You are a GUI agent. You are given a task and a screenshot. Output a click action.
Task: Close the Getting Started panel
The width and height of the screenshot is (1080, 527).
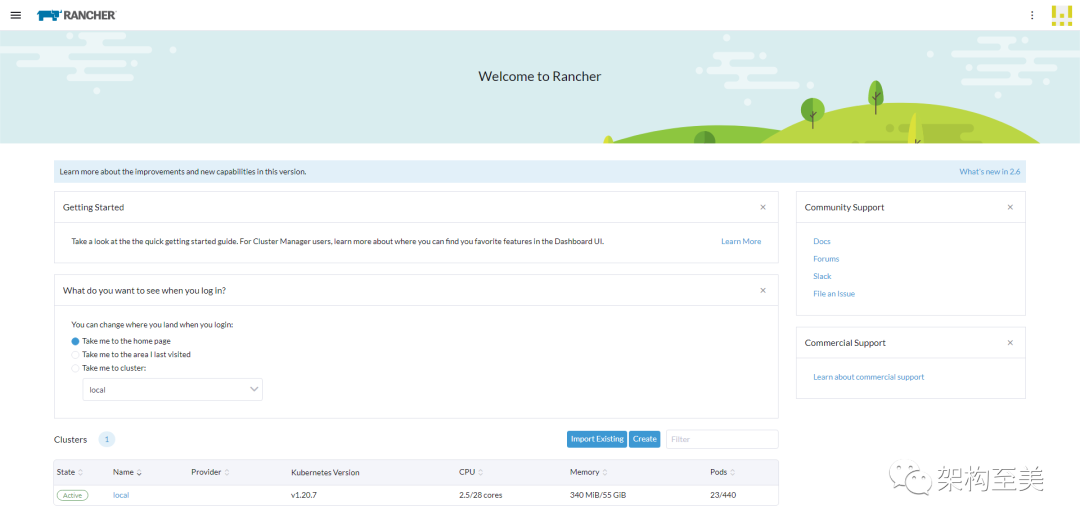point(762,207)
